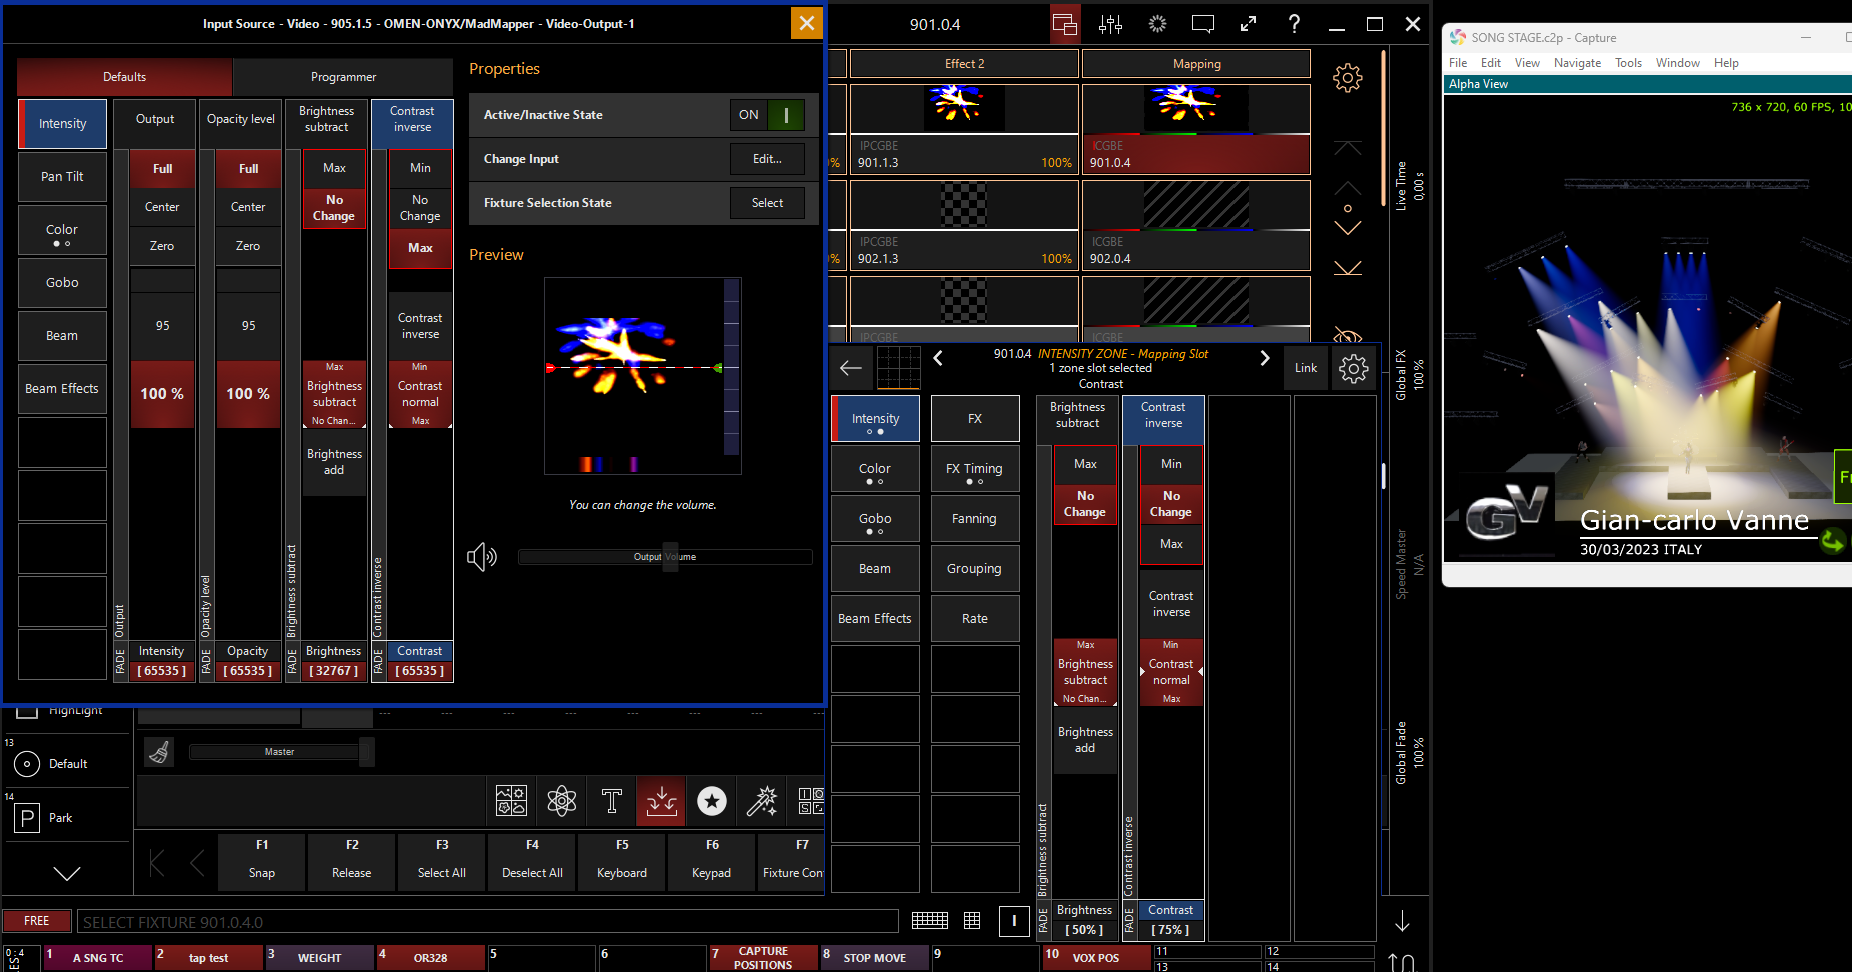
Task: Click the back arrow in zone slot panel
Action: pyautogui.click(x=851, y=368)
